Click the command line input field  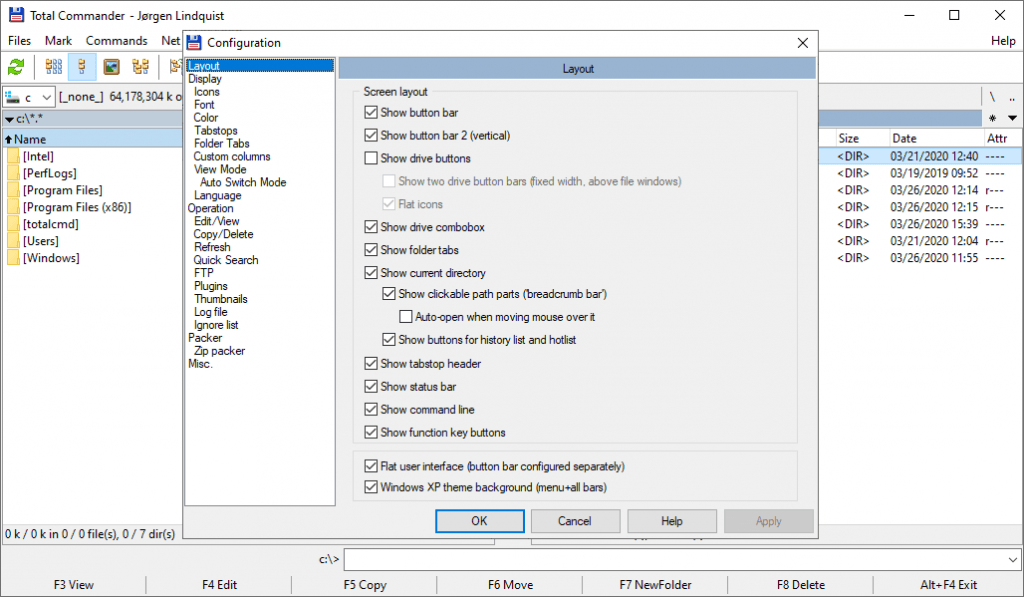(x=680, y=559)
